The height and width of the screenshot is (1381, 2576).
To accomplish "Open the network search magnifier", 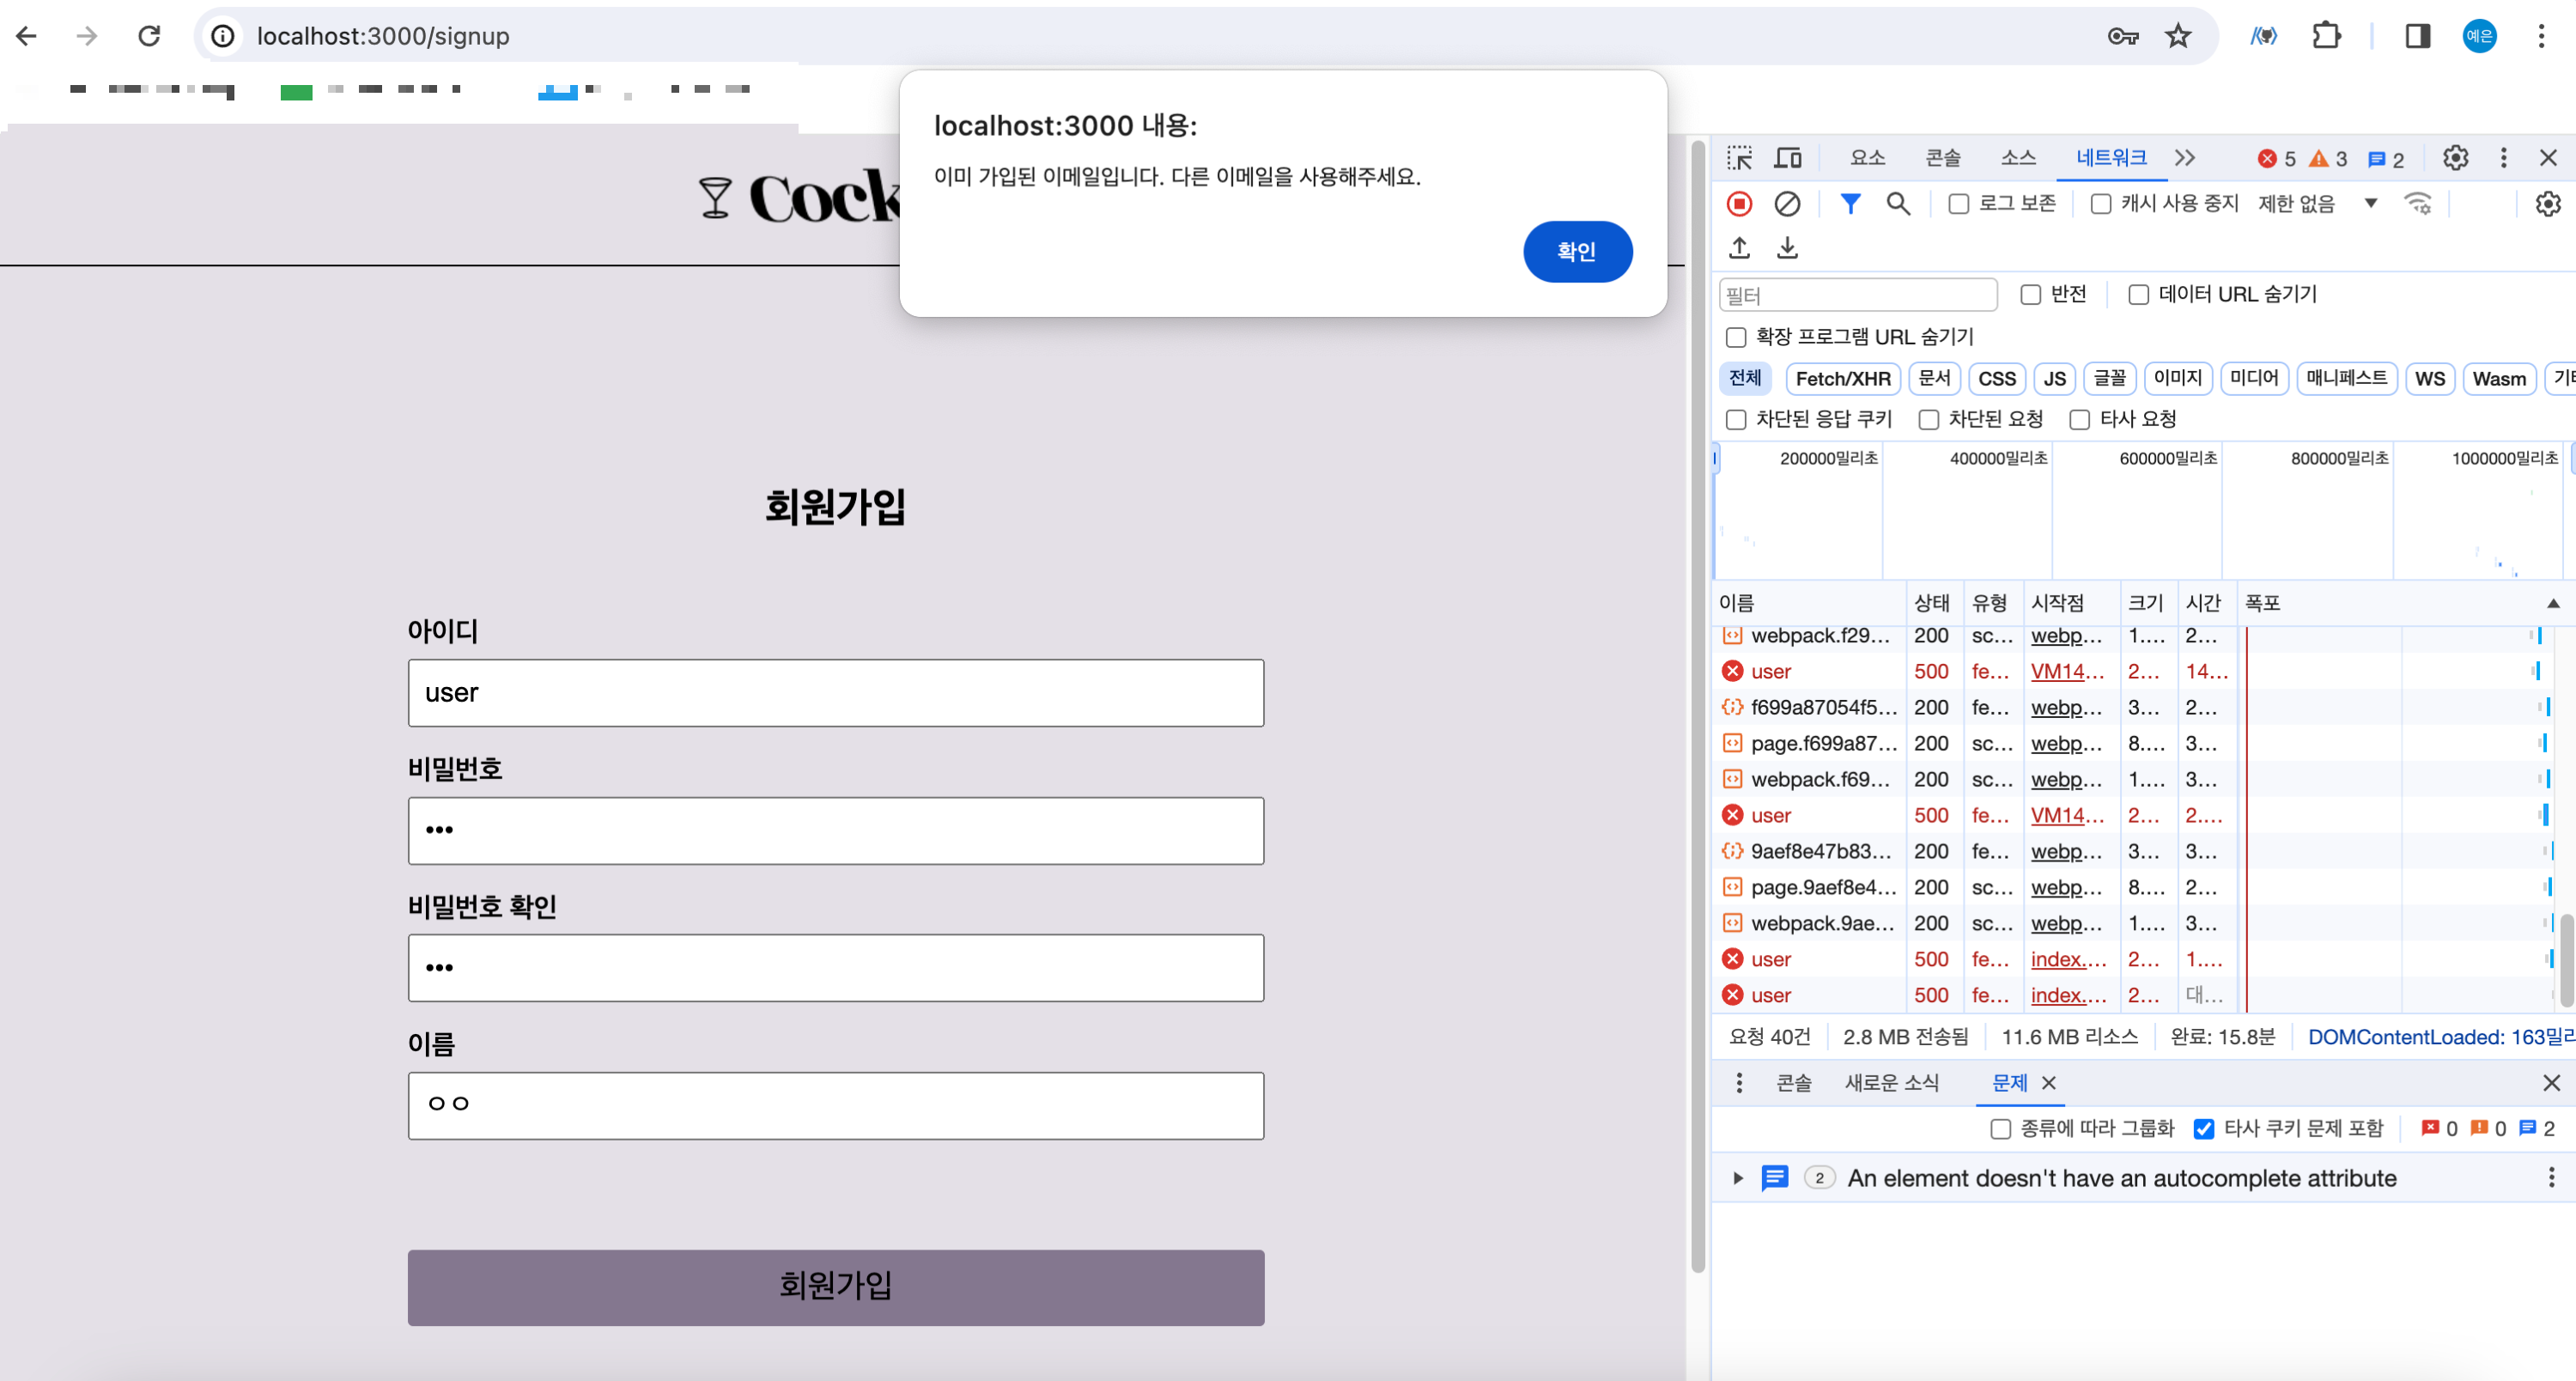I will point(1897,204).
